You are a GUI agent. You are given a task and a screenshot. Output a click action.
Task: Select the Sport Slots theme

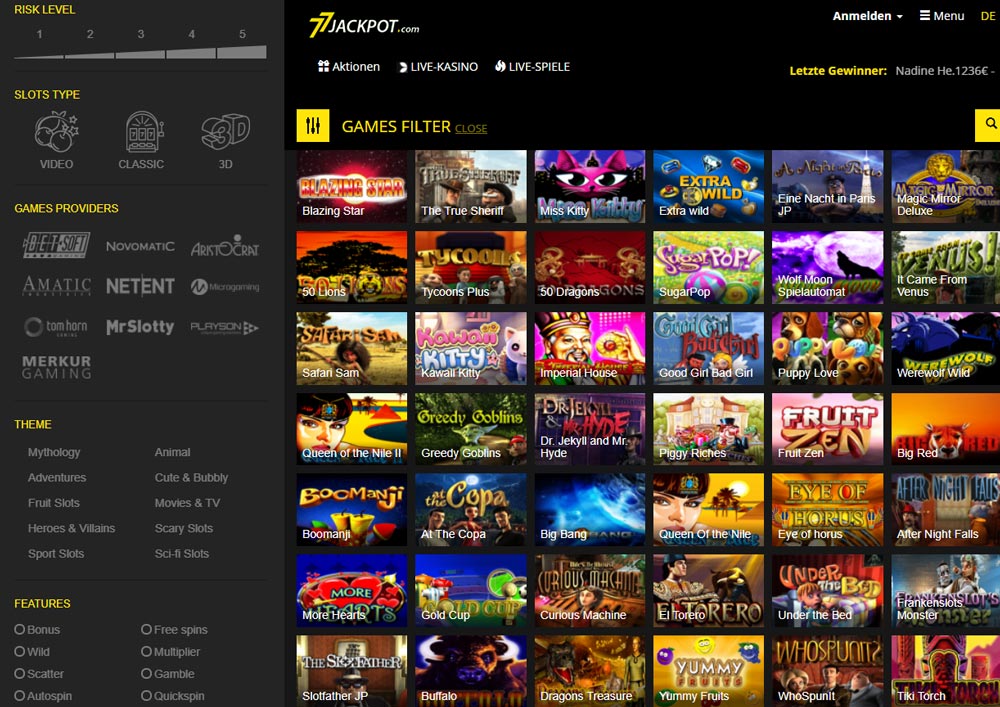tap(56, 553)
